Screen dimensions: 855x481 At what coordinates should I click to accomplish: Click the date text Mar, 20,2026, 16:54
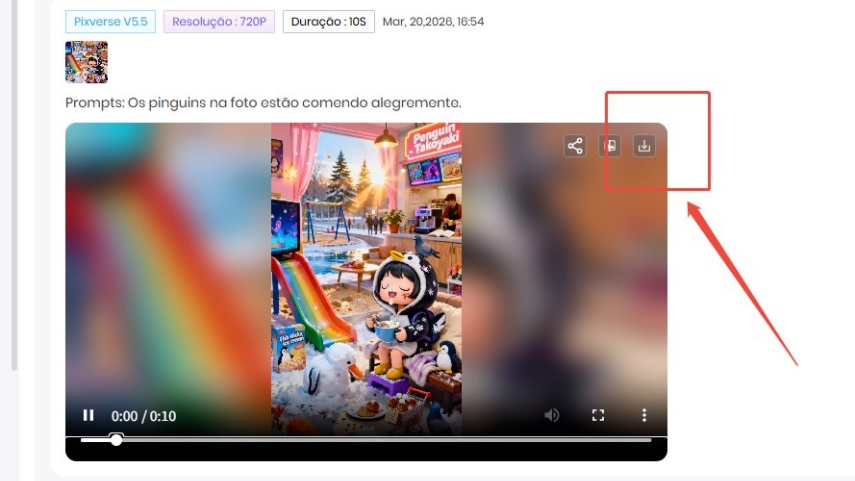433,22
